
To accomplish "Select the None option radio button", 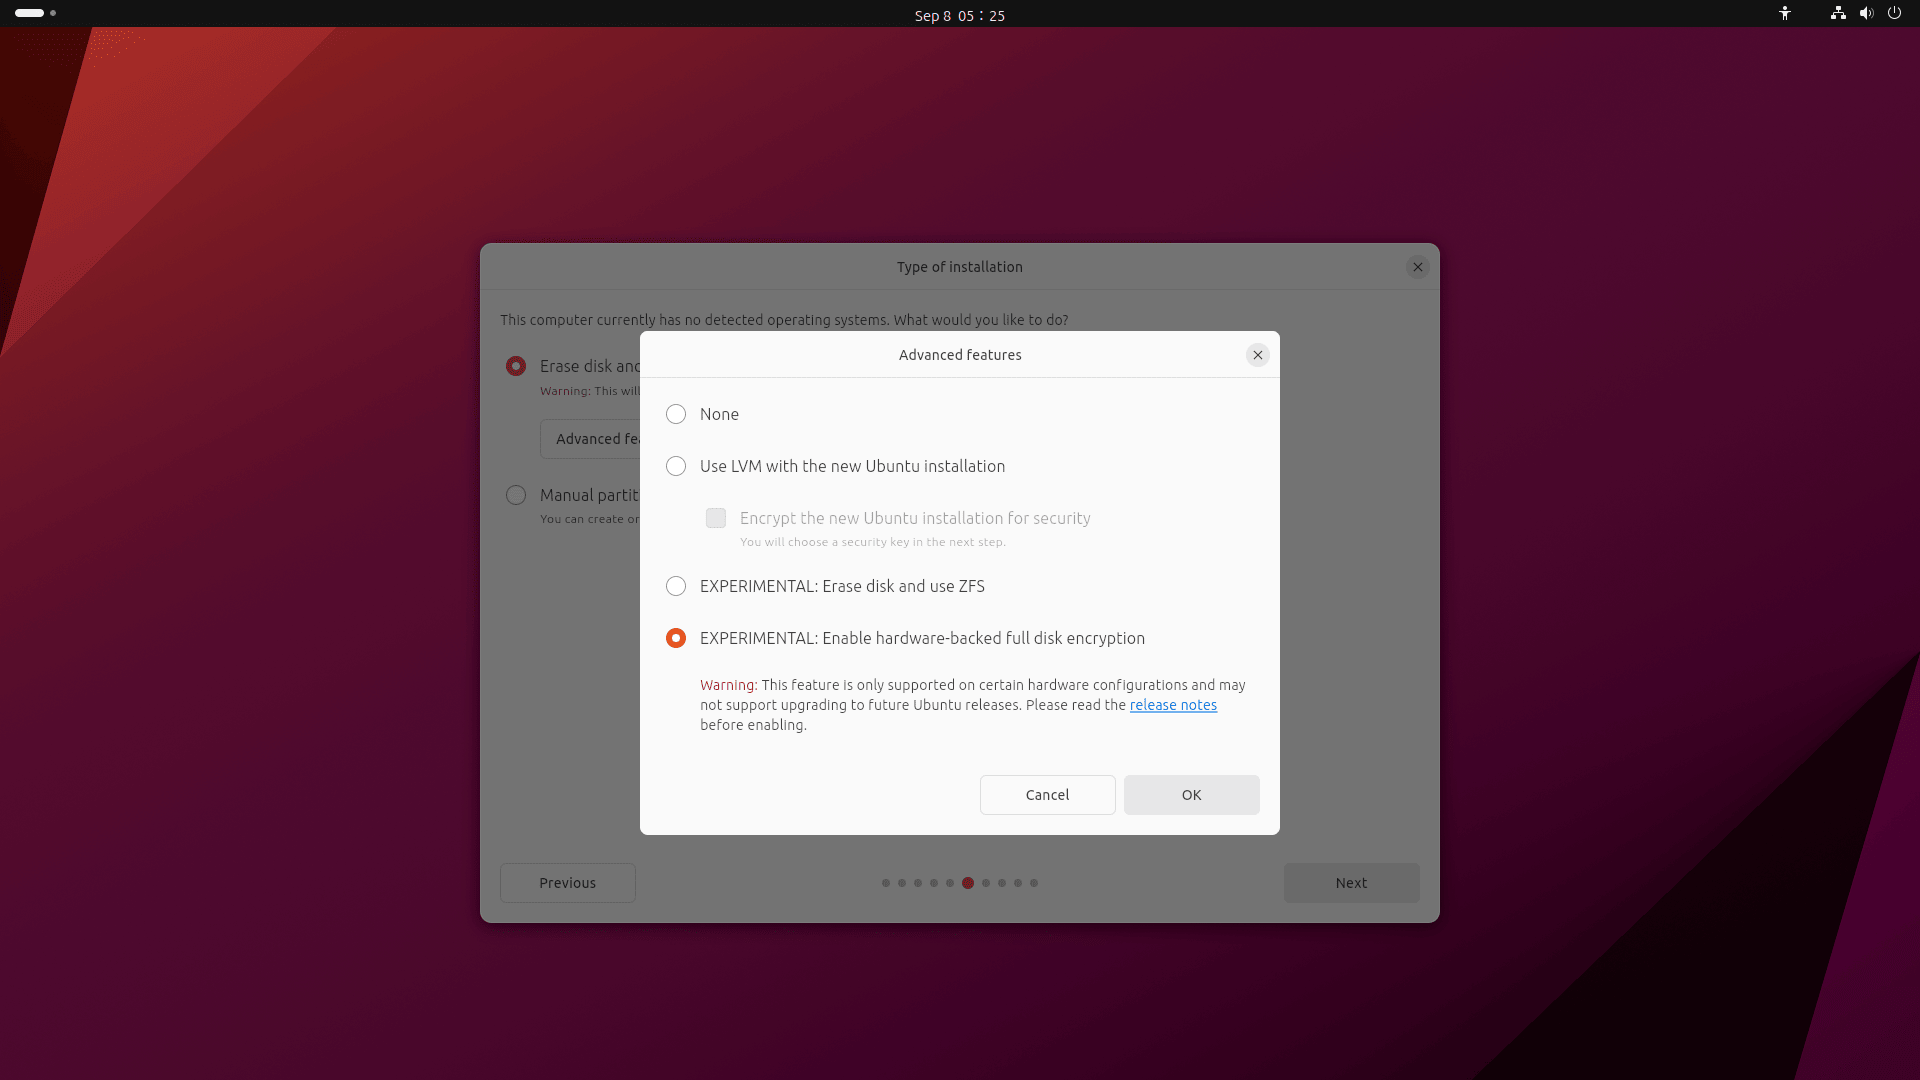I will [675, 414].
